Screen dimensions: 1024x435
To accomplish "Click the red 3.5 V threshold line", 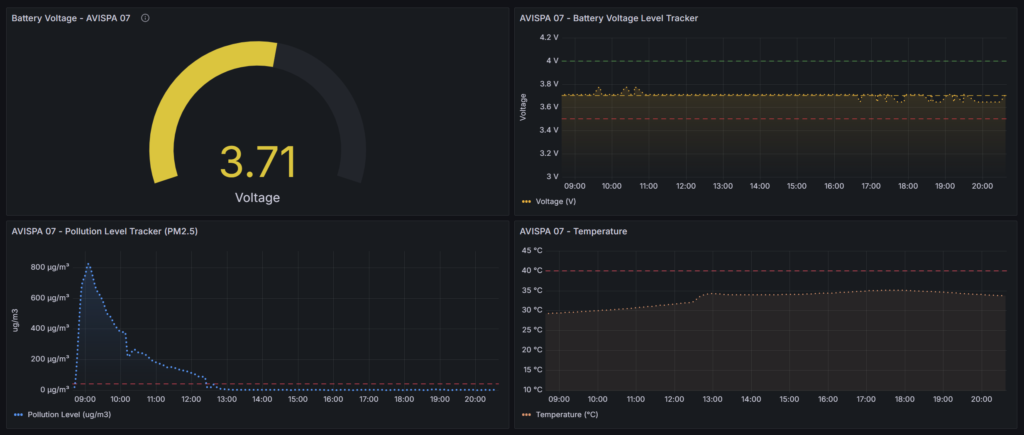I will 780,119.
